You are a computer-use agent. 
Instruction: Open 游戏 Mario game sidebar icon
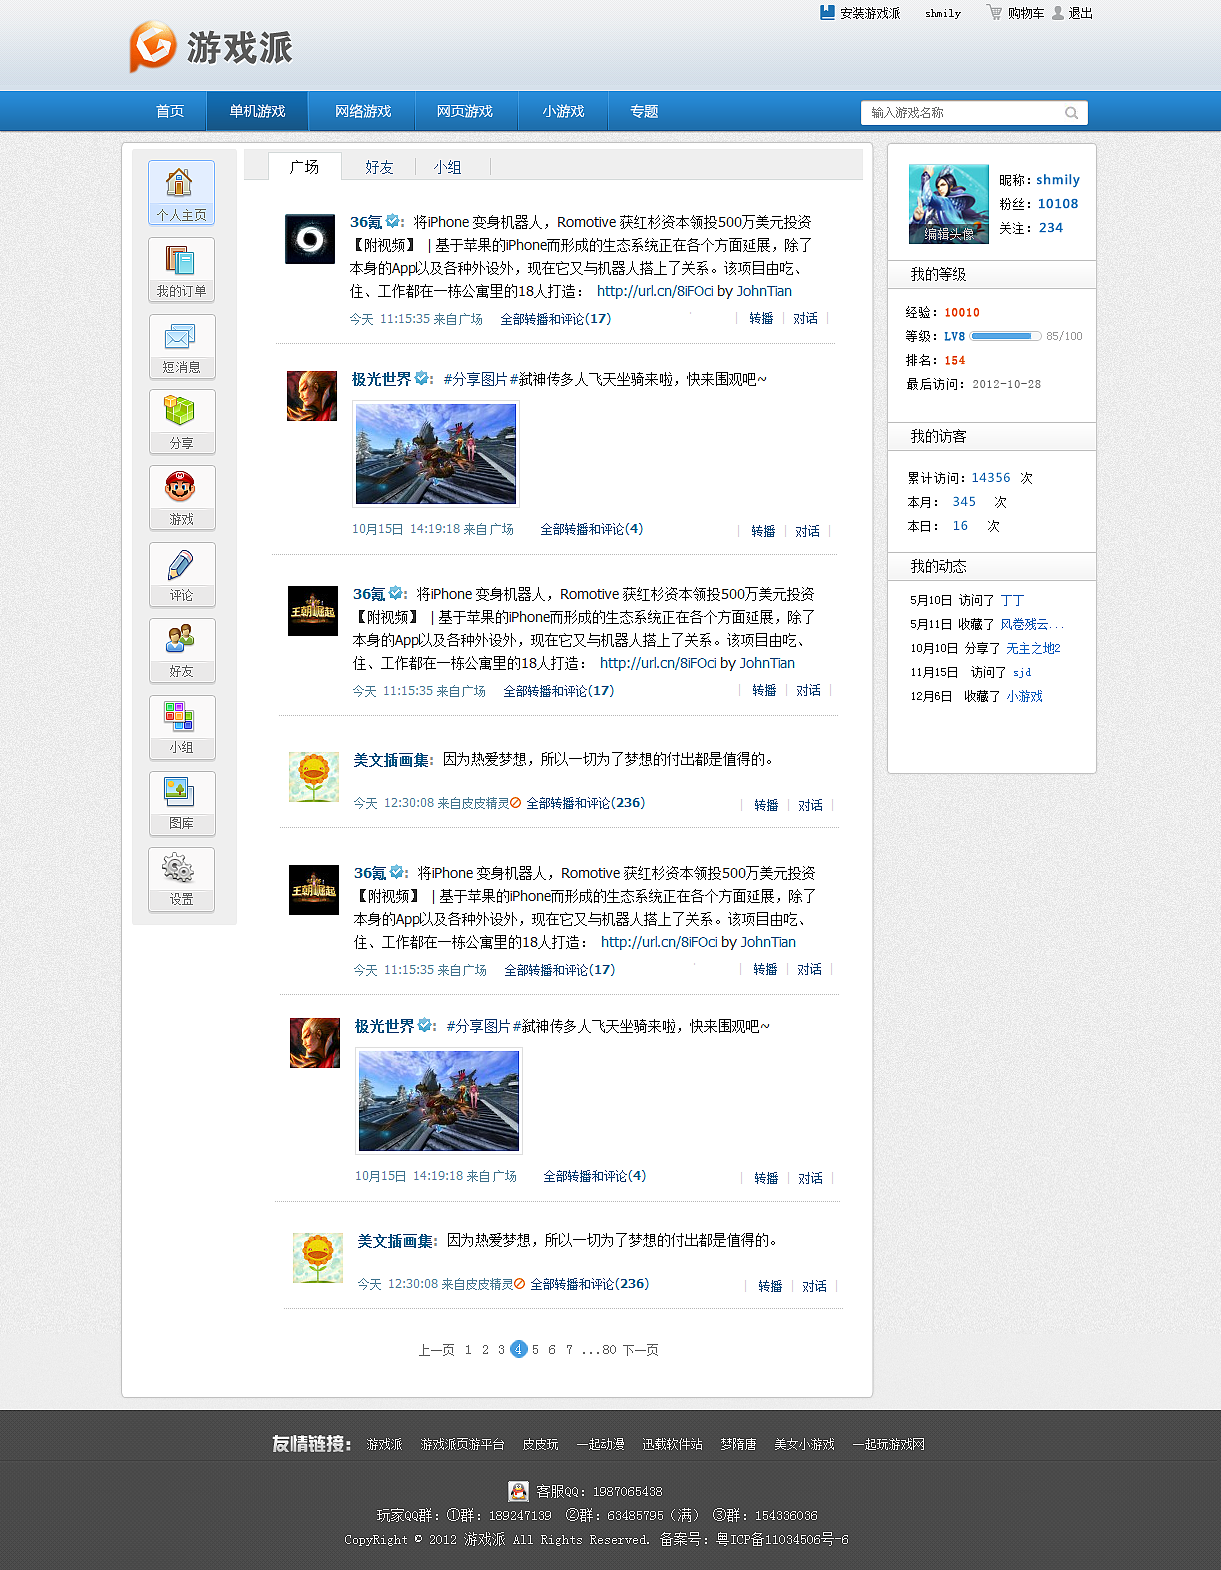click(181, 498)
